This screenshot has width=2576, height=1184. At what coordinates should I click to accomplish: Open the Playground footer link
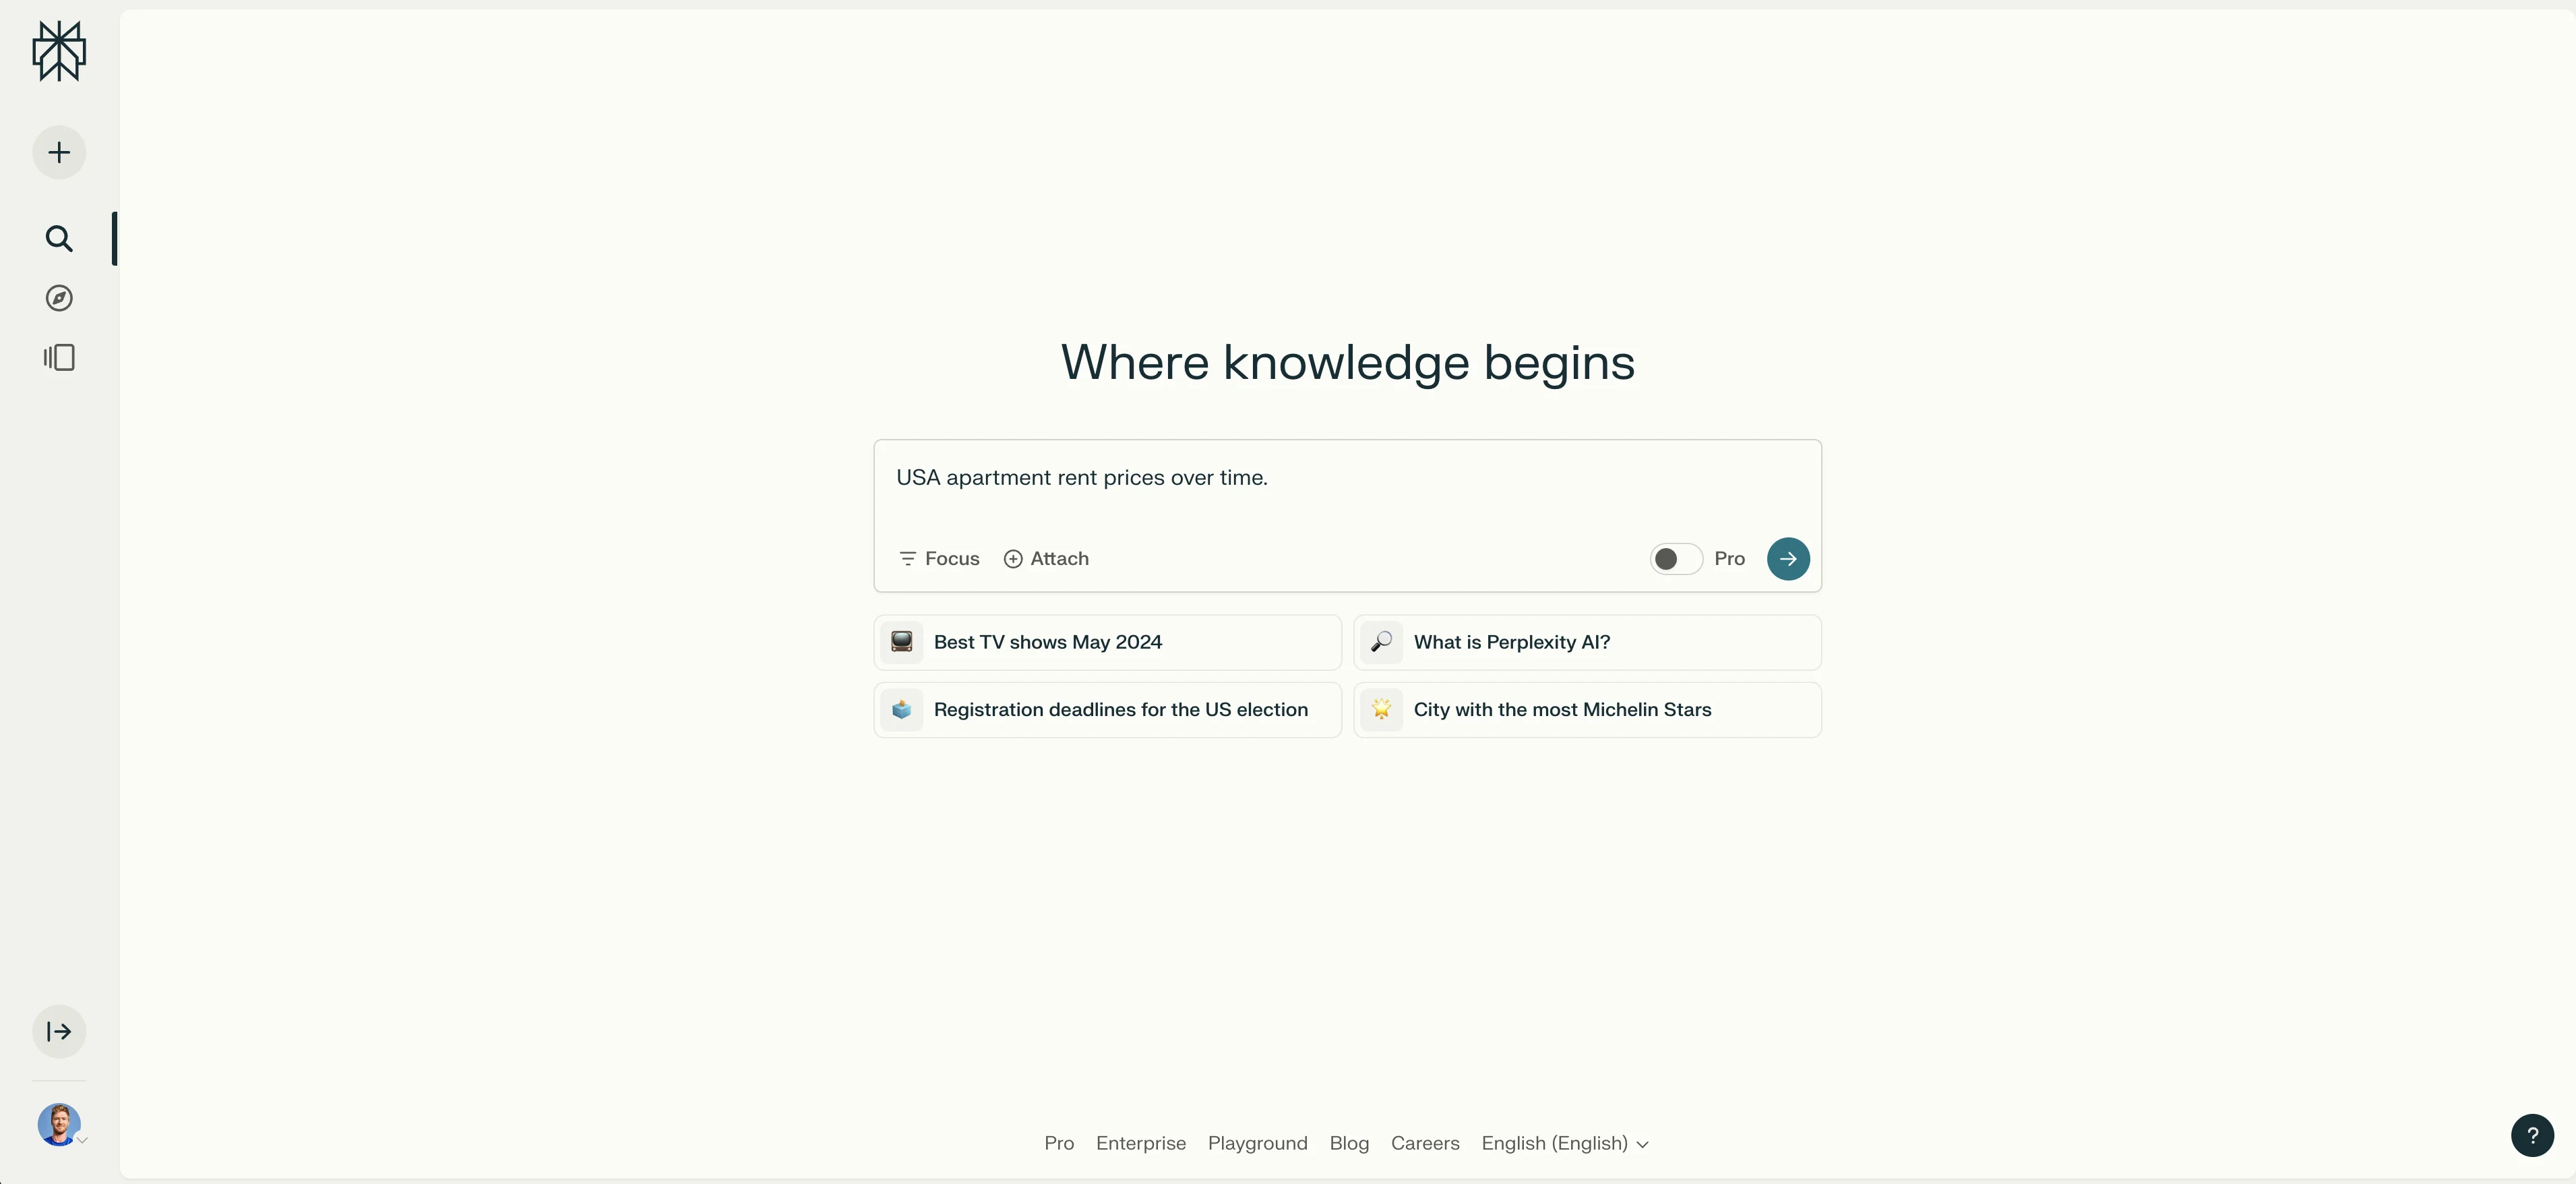click(x=1257, y=1143)
